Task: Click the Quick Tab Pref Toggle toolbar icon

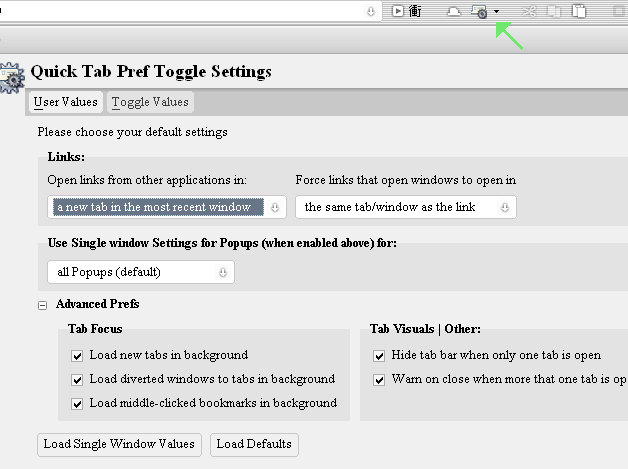Action: (479, 12)
